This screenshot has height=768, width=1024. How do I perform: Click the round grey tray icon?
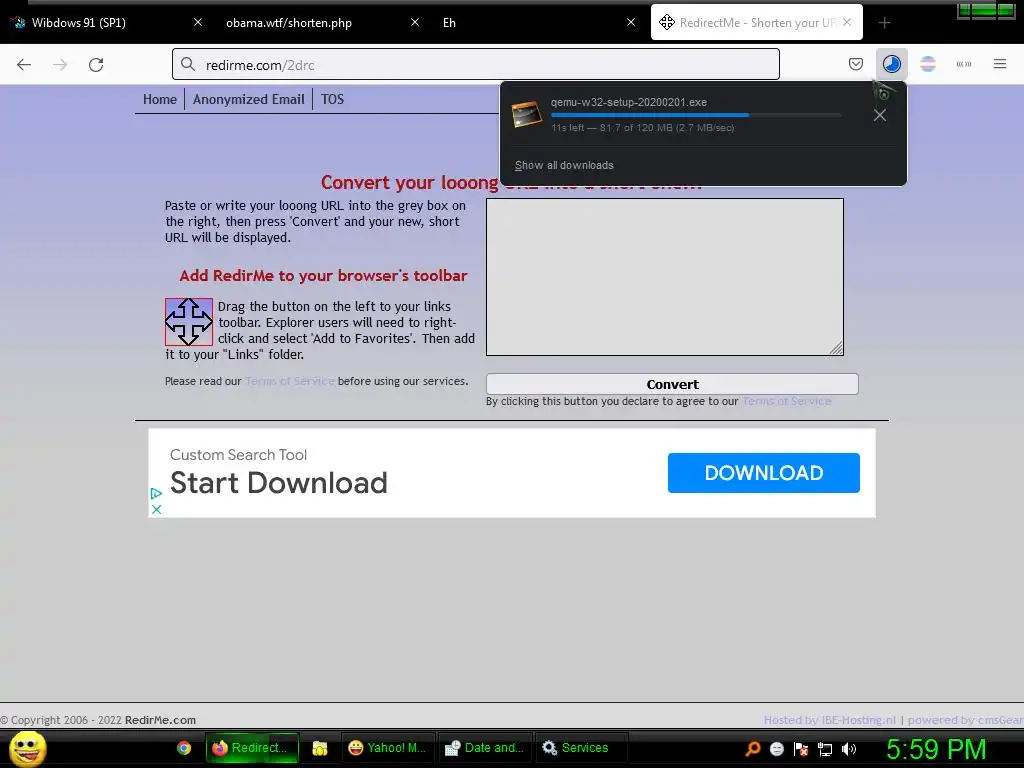(x=776, y=749)
